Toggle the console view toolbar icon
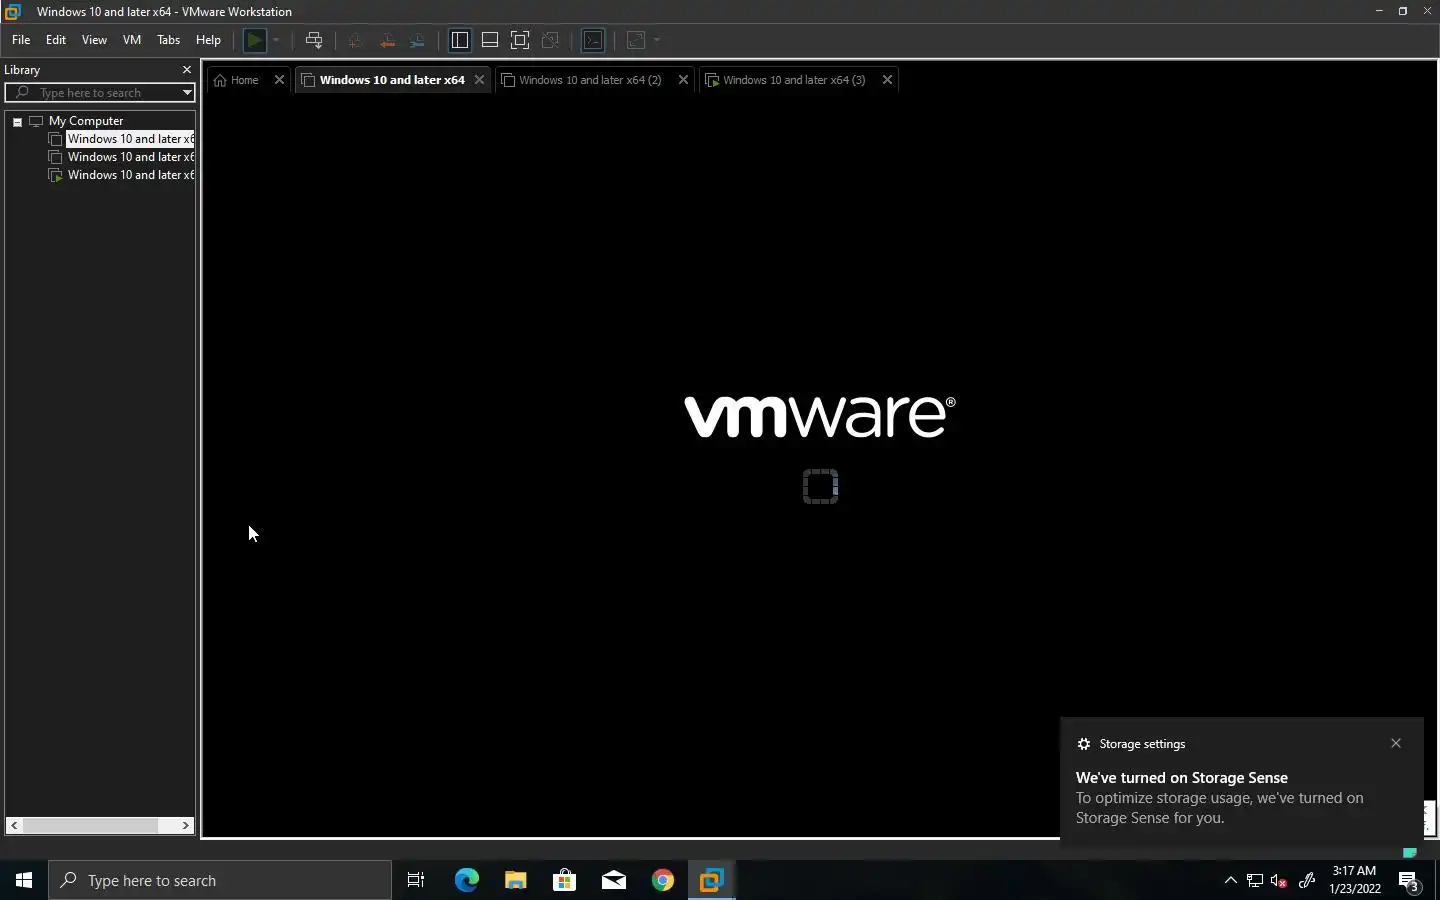 pos(593,40)
